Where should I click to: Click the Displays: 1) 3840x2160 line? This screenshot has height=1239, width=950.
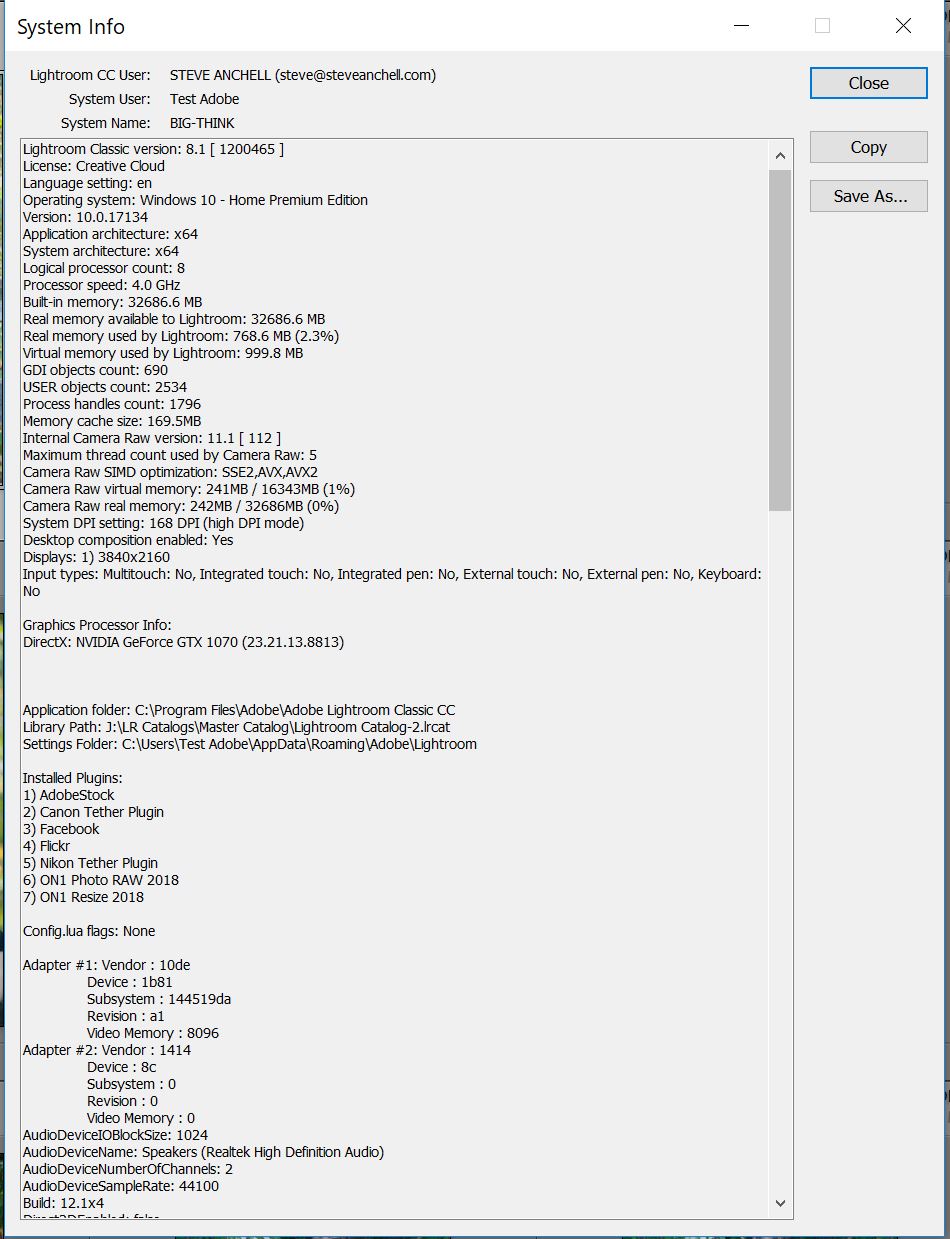(x=96, y=557)
